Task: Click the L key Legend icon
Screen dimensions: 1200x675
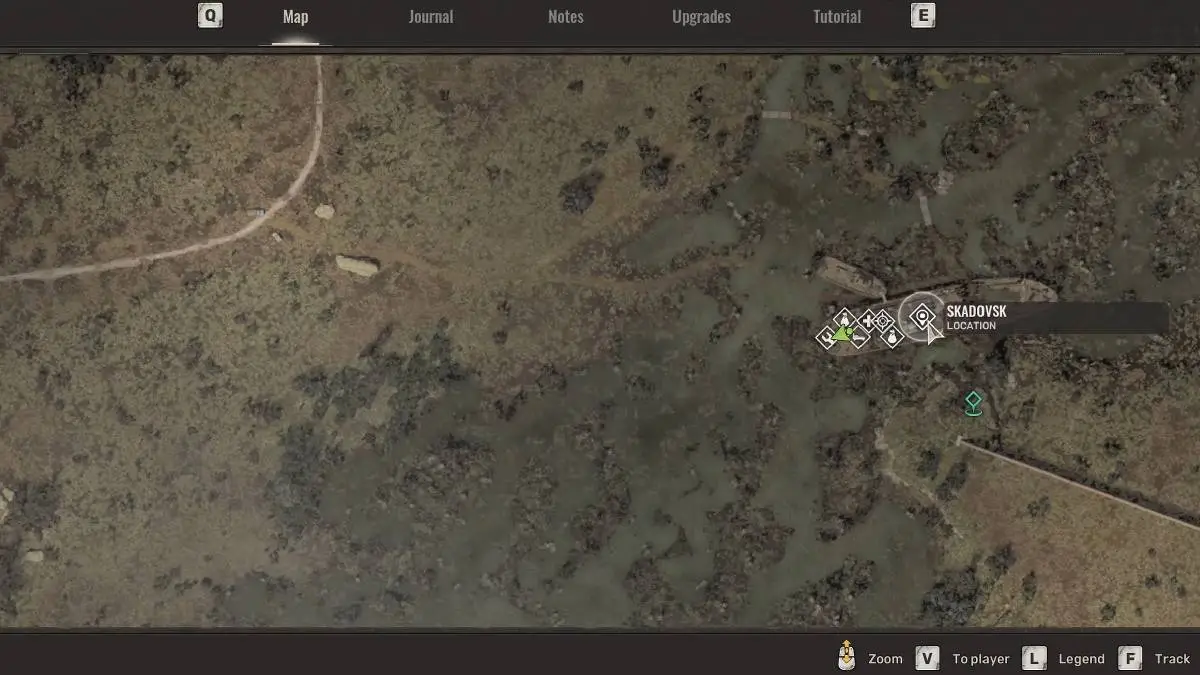Action: pos(1034,658)
